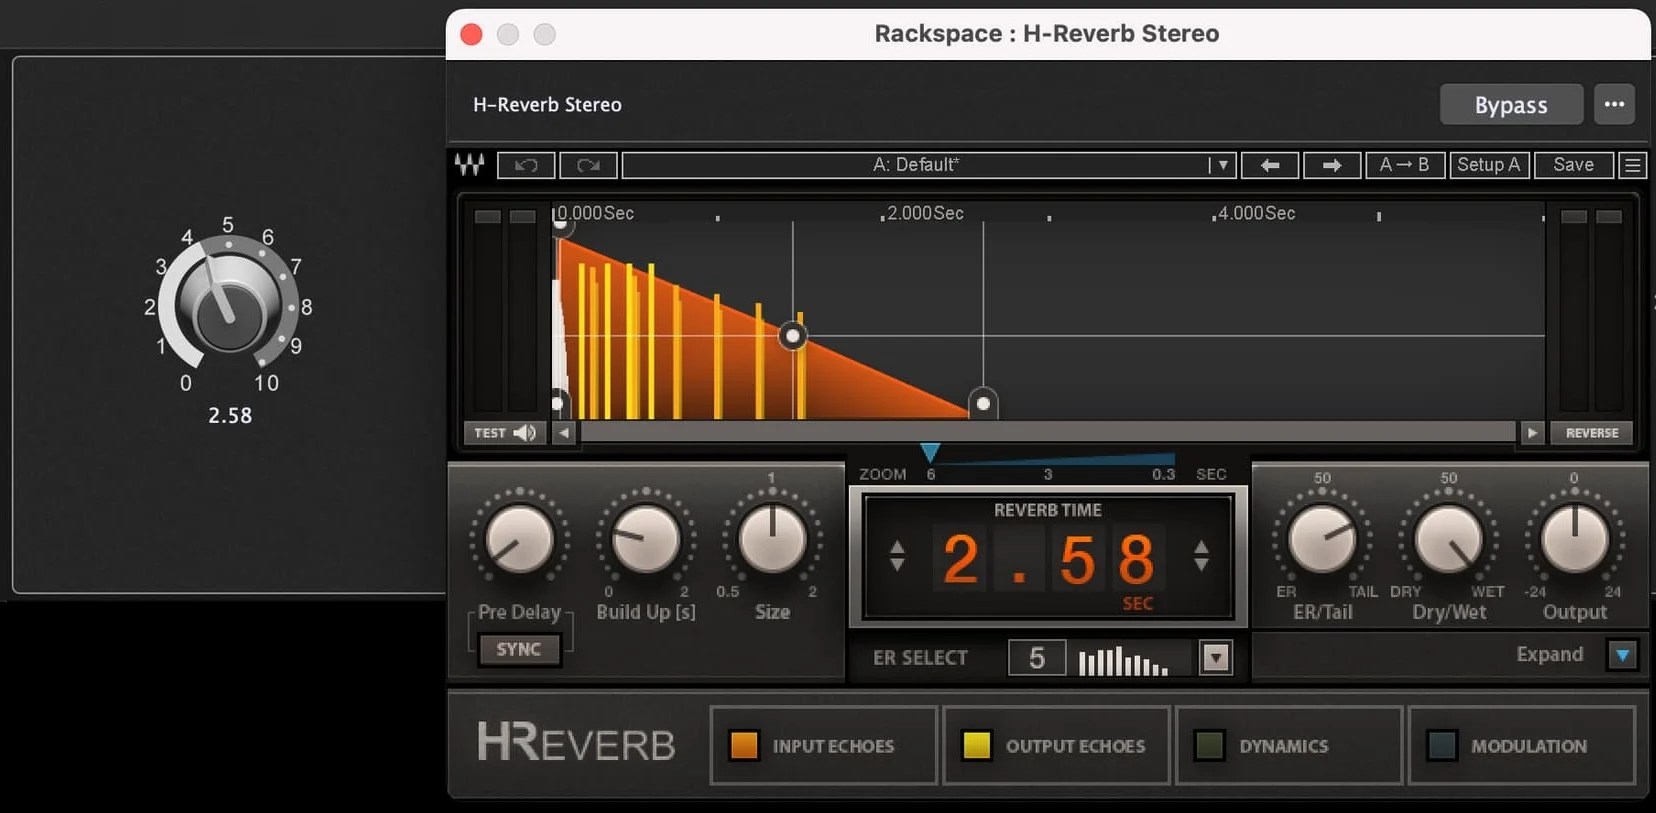Click the decay envelope midpoint handle
The image size is (1656, 813).
coord(793,336)
